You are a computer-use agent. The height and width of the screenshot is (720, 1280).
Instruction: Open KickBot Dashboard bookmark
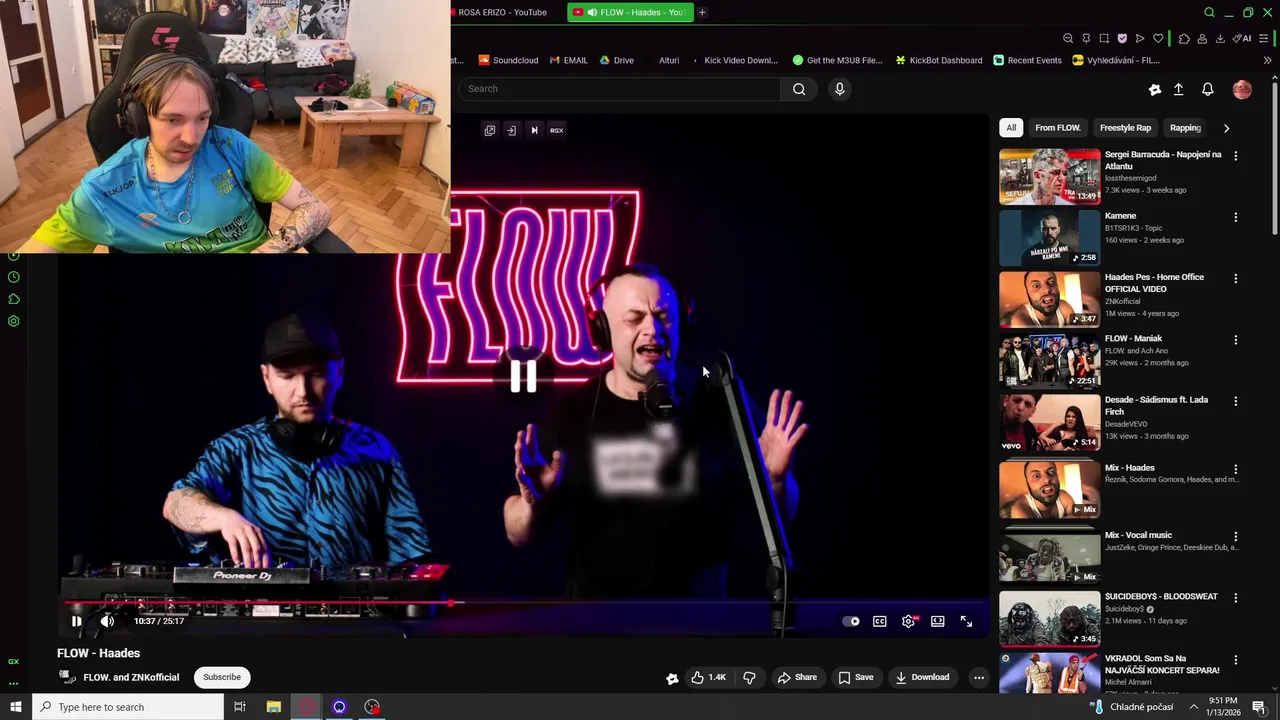pyautogui.click(x=939, y=60)
